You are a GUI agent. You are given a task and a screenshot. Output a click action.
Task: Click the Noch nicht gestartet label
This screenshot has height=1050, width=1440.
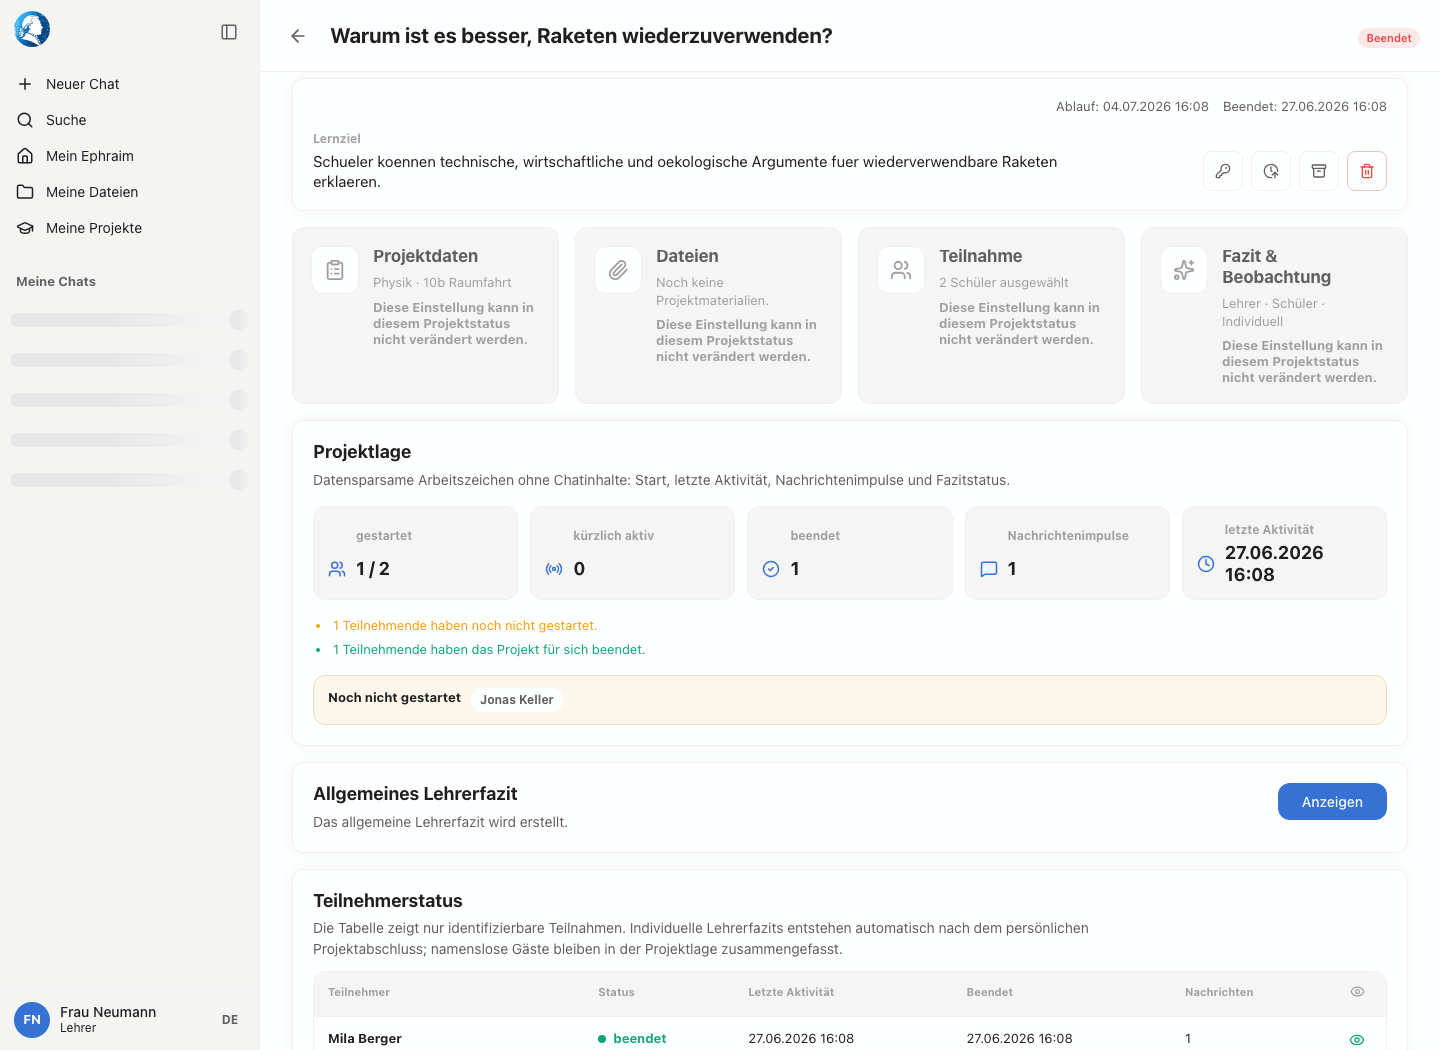tap(394, 698)
